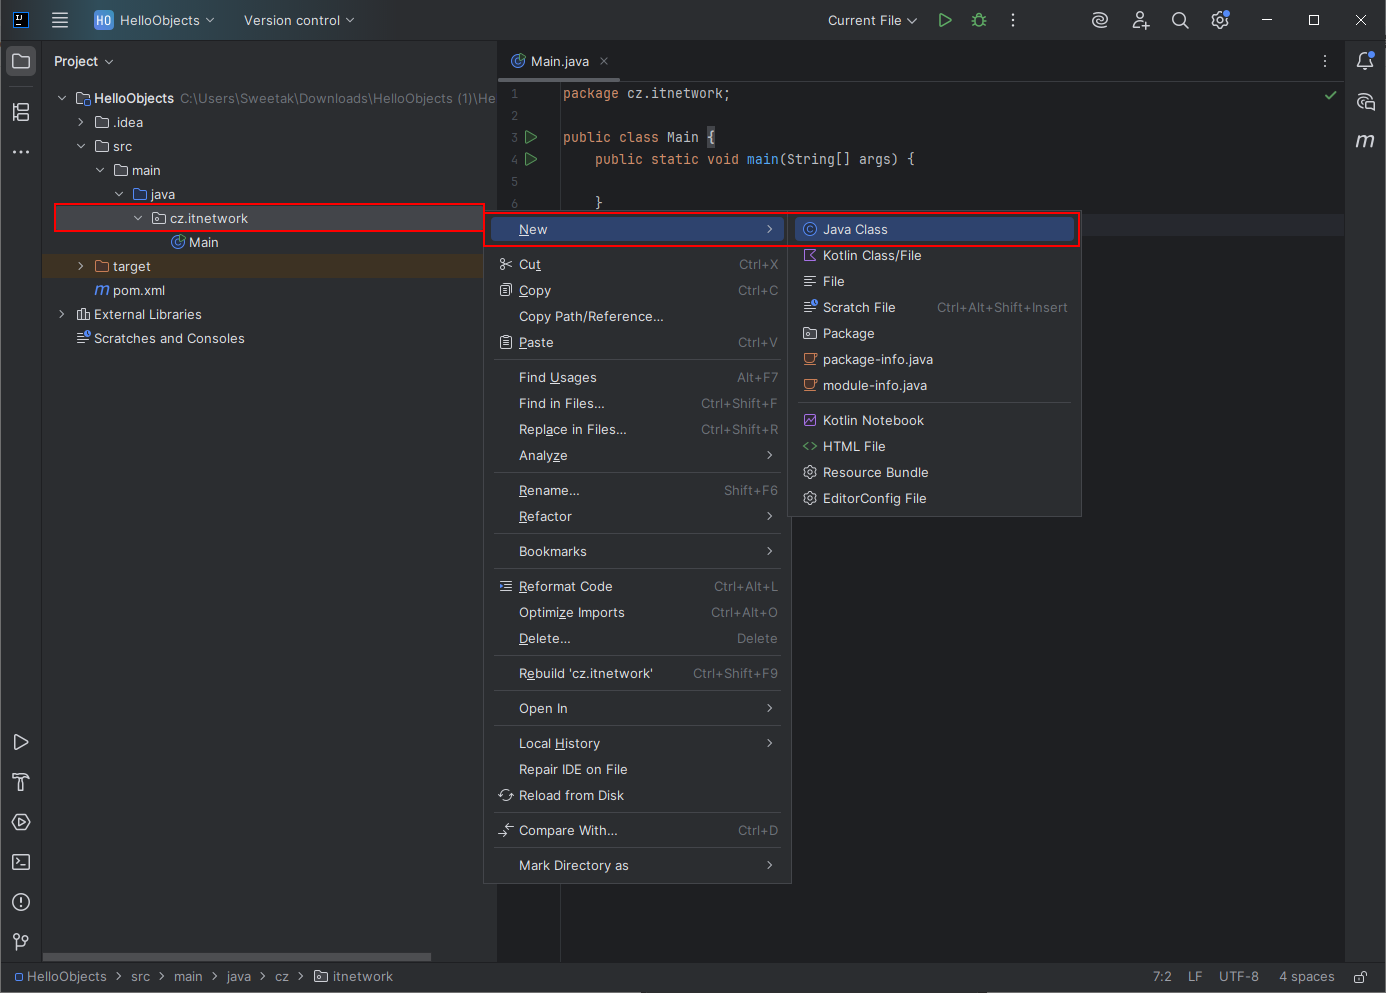Click the 7:2 caret position widget
The image size is (1386, 993).
point(1162,977)
